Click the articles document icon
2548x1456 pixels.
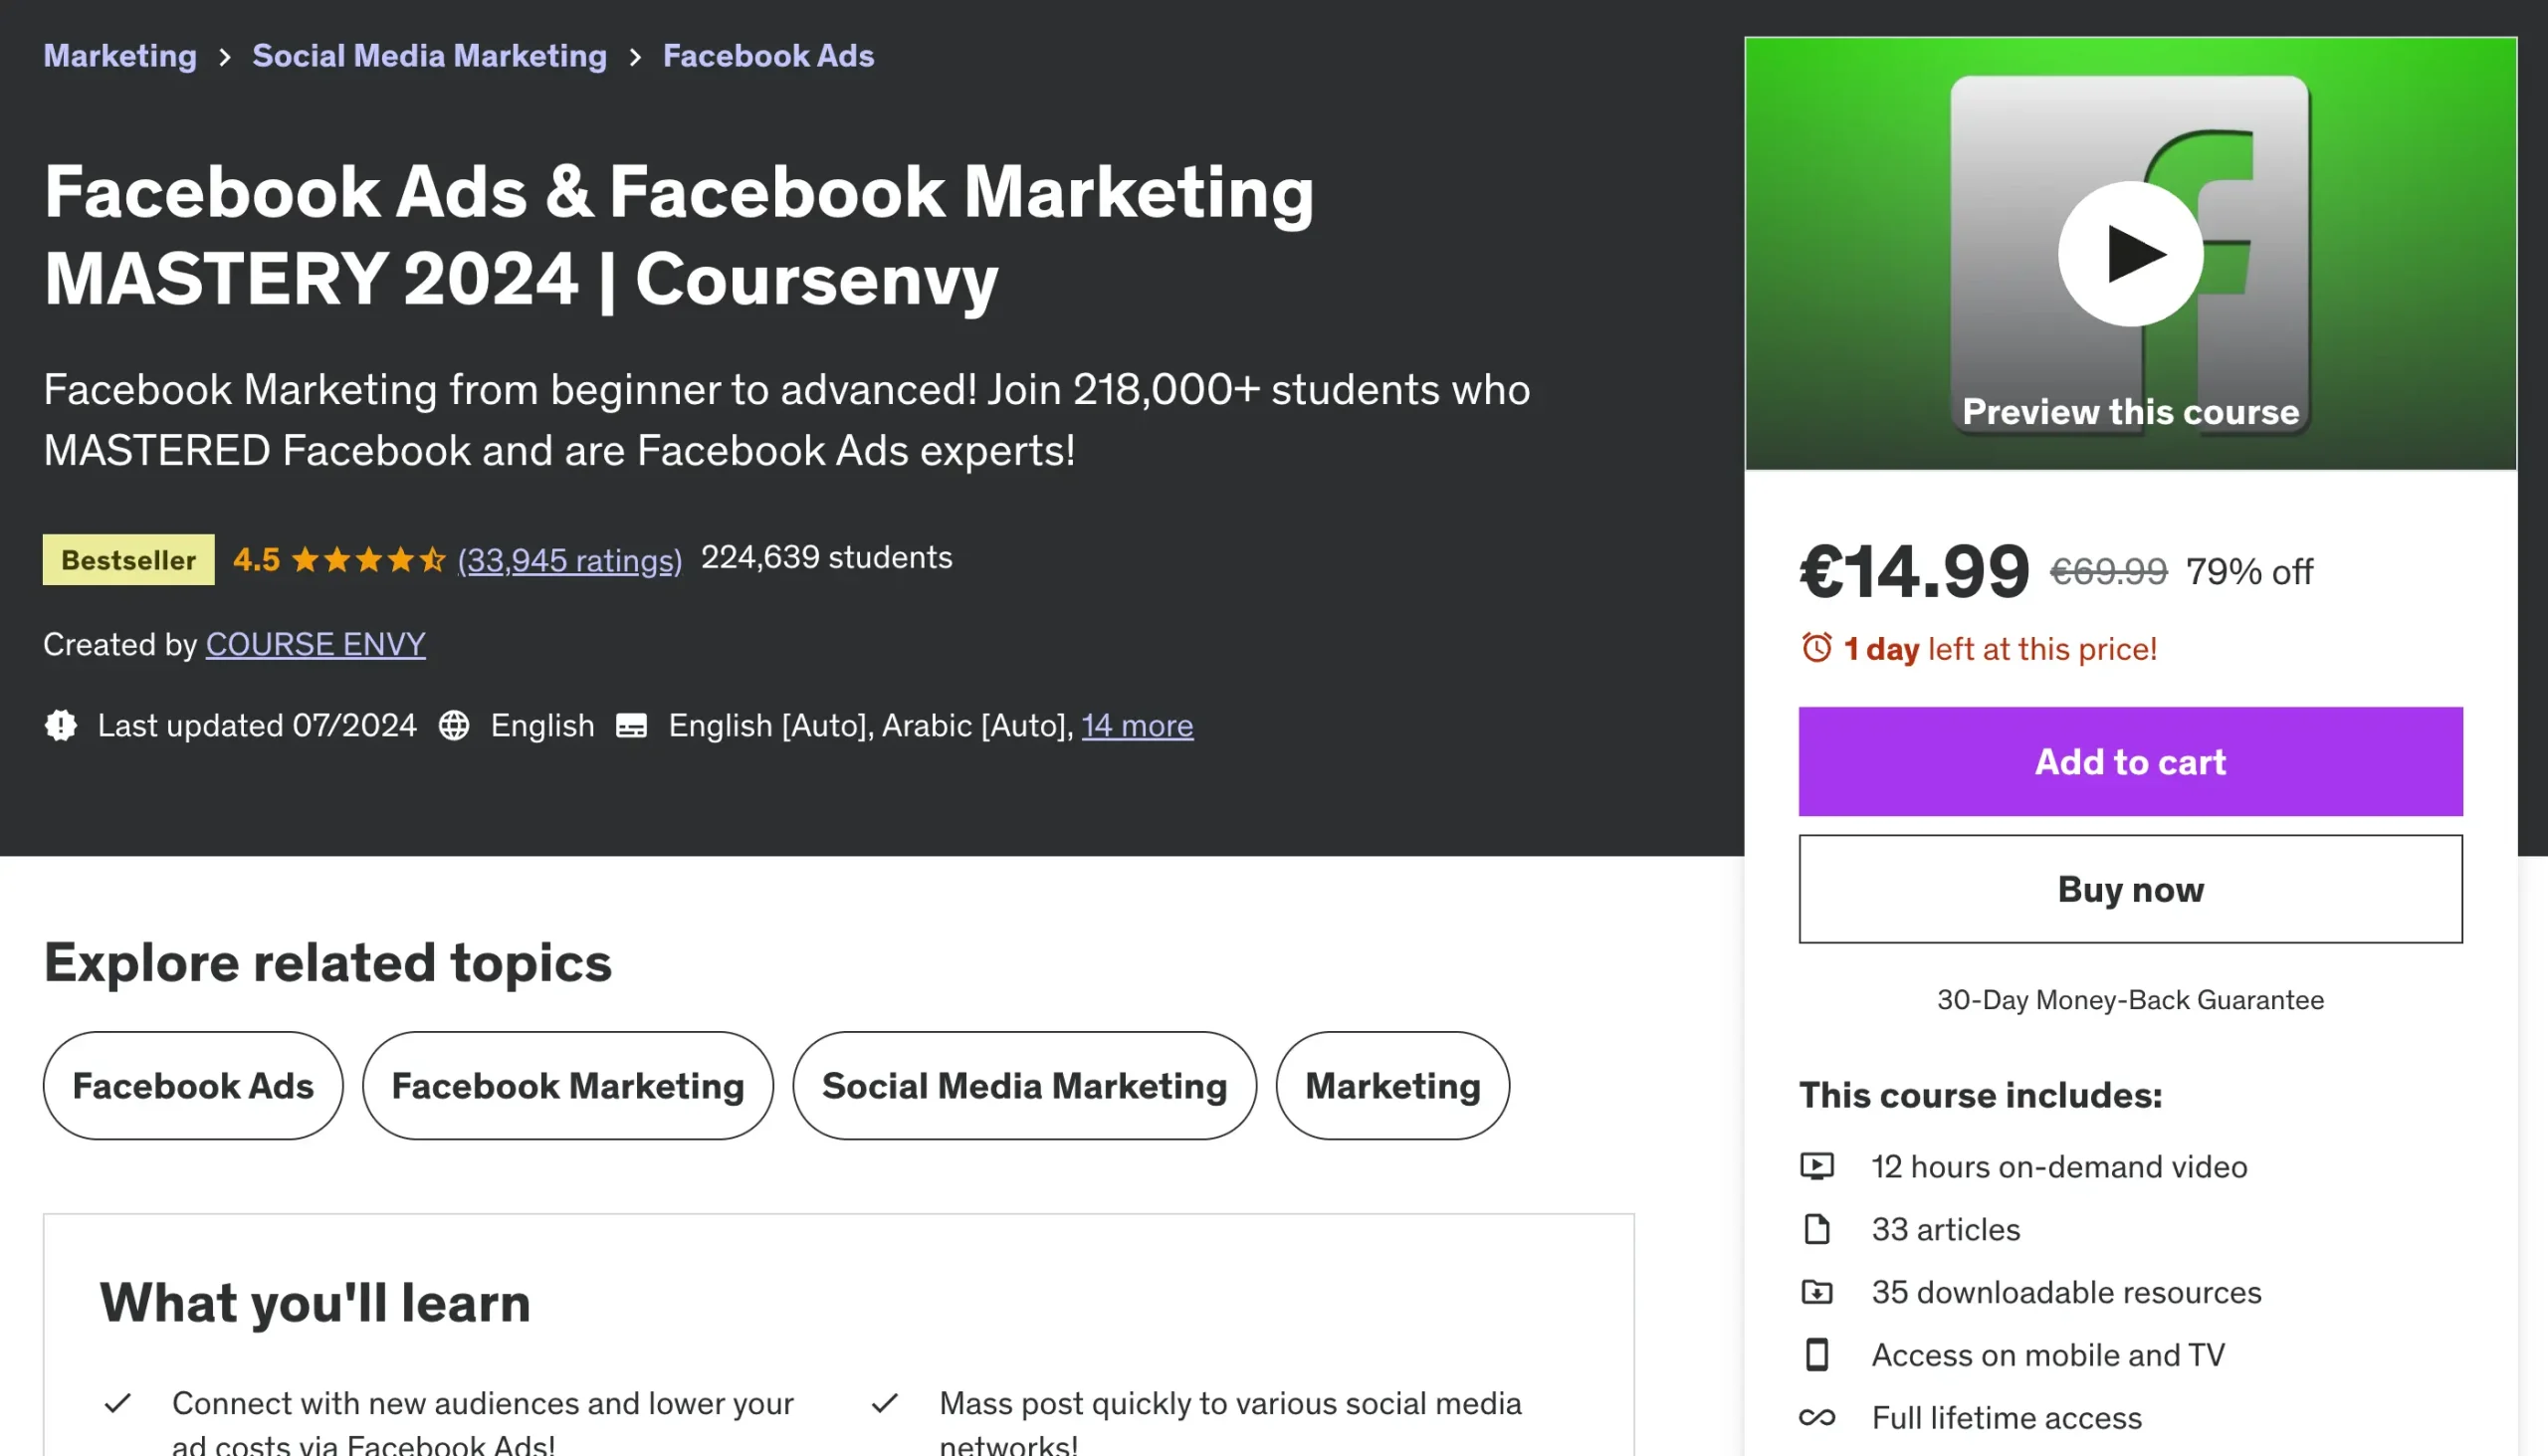1816,1229
